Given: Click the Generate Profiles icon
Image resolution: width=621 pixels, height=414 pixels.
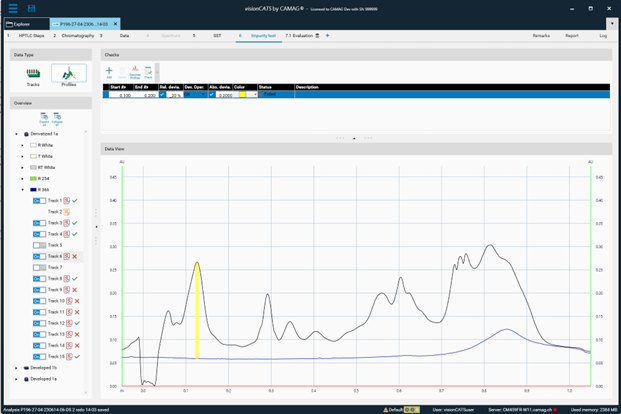Looking at the screenshot, I should click(135, 72).
